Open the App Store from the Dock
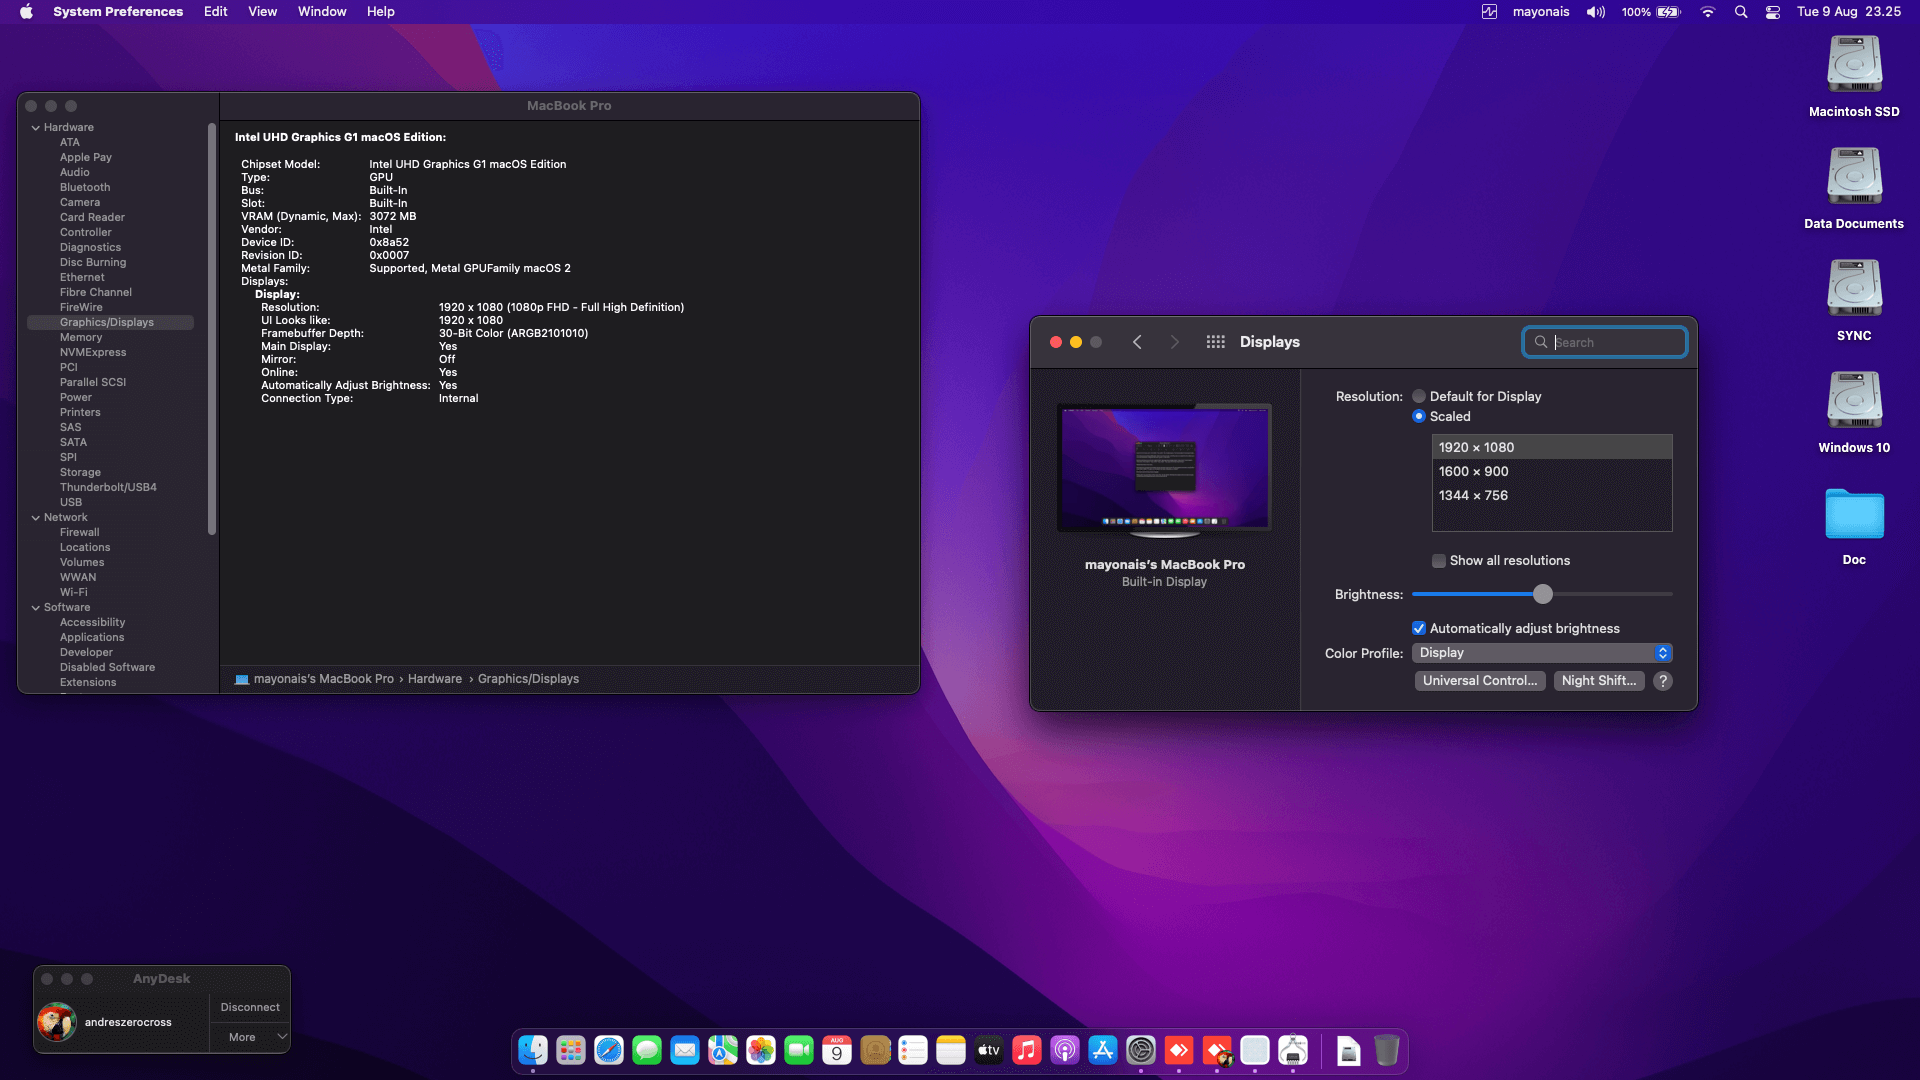Image resolution: width=1920 pixels, height=1080 pixels. (x=1102, y=1051)
